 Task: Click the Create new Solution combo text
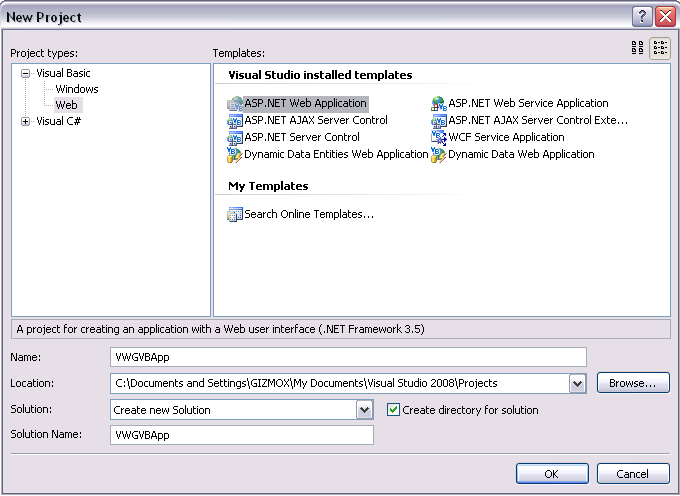coord(162,410)
